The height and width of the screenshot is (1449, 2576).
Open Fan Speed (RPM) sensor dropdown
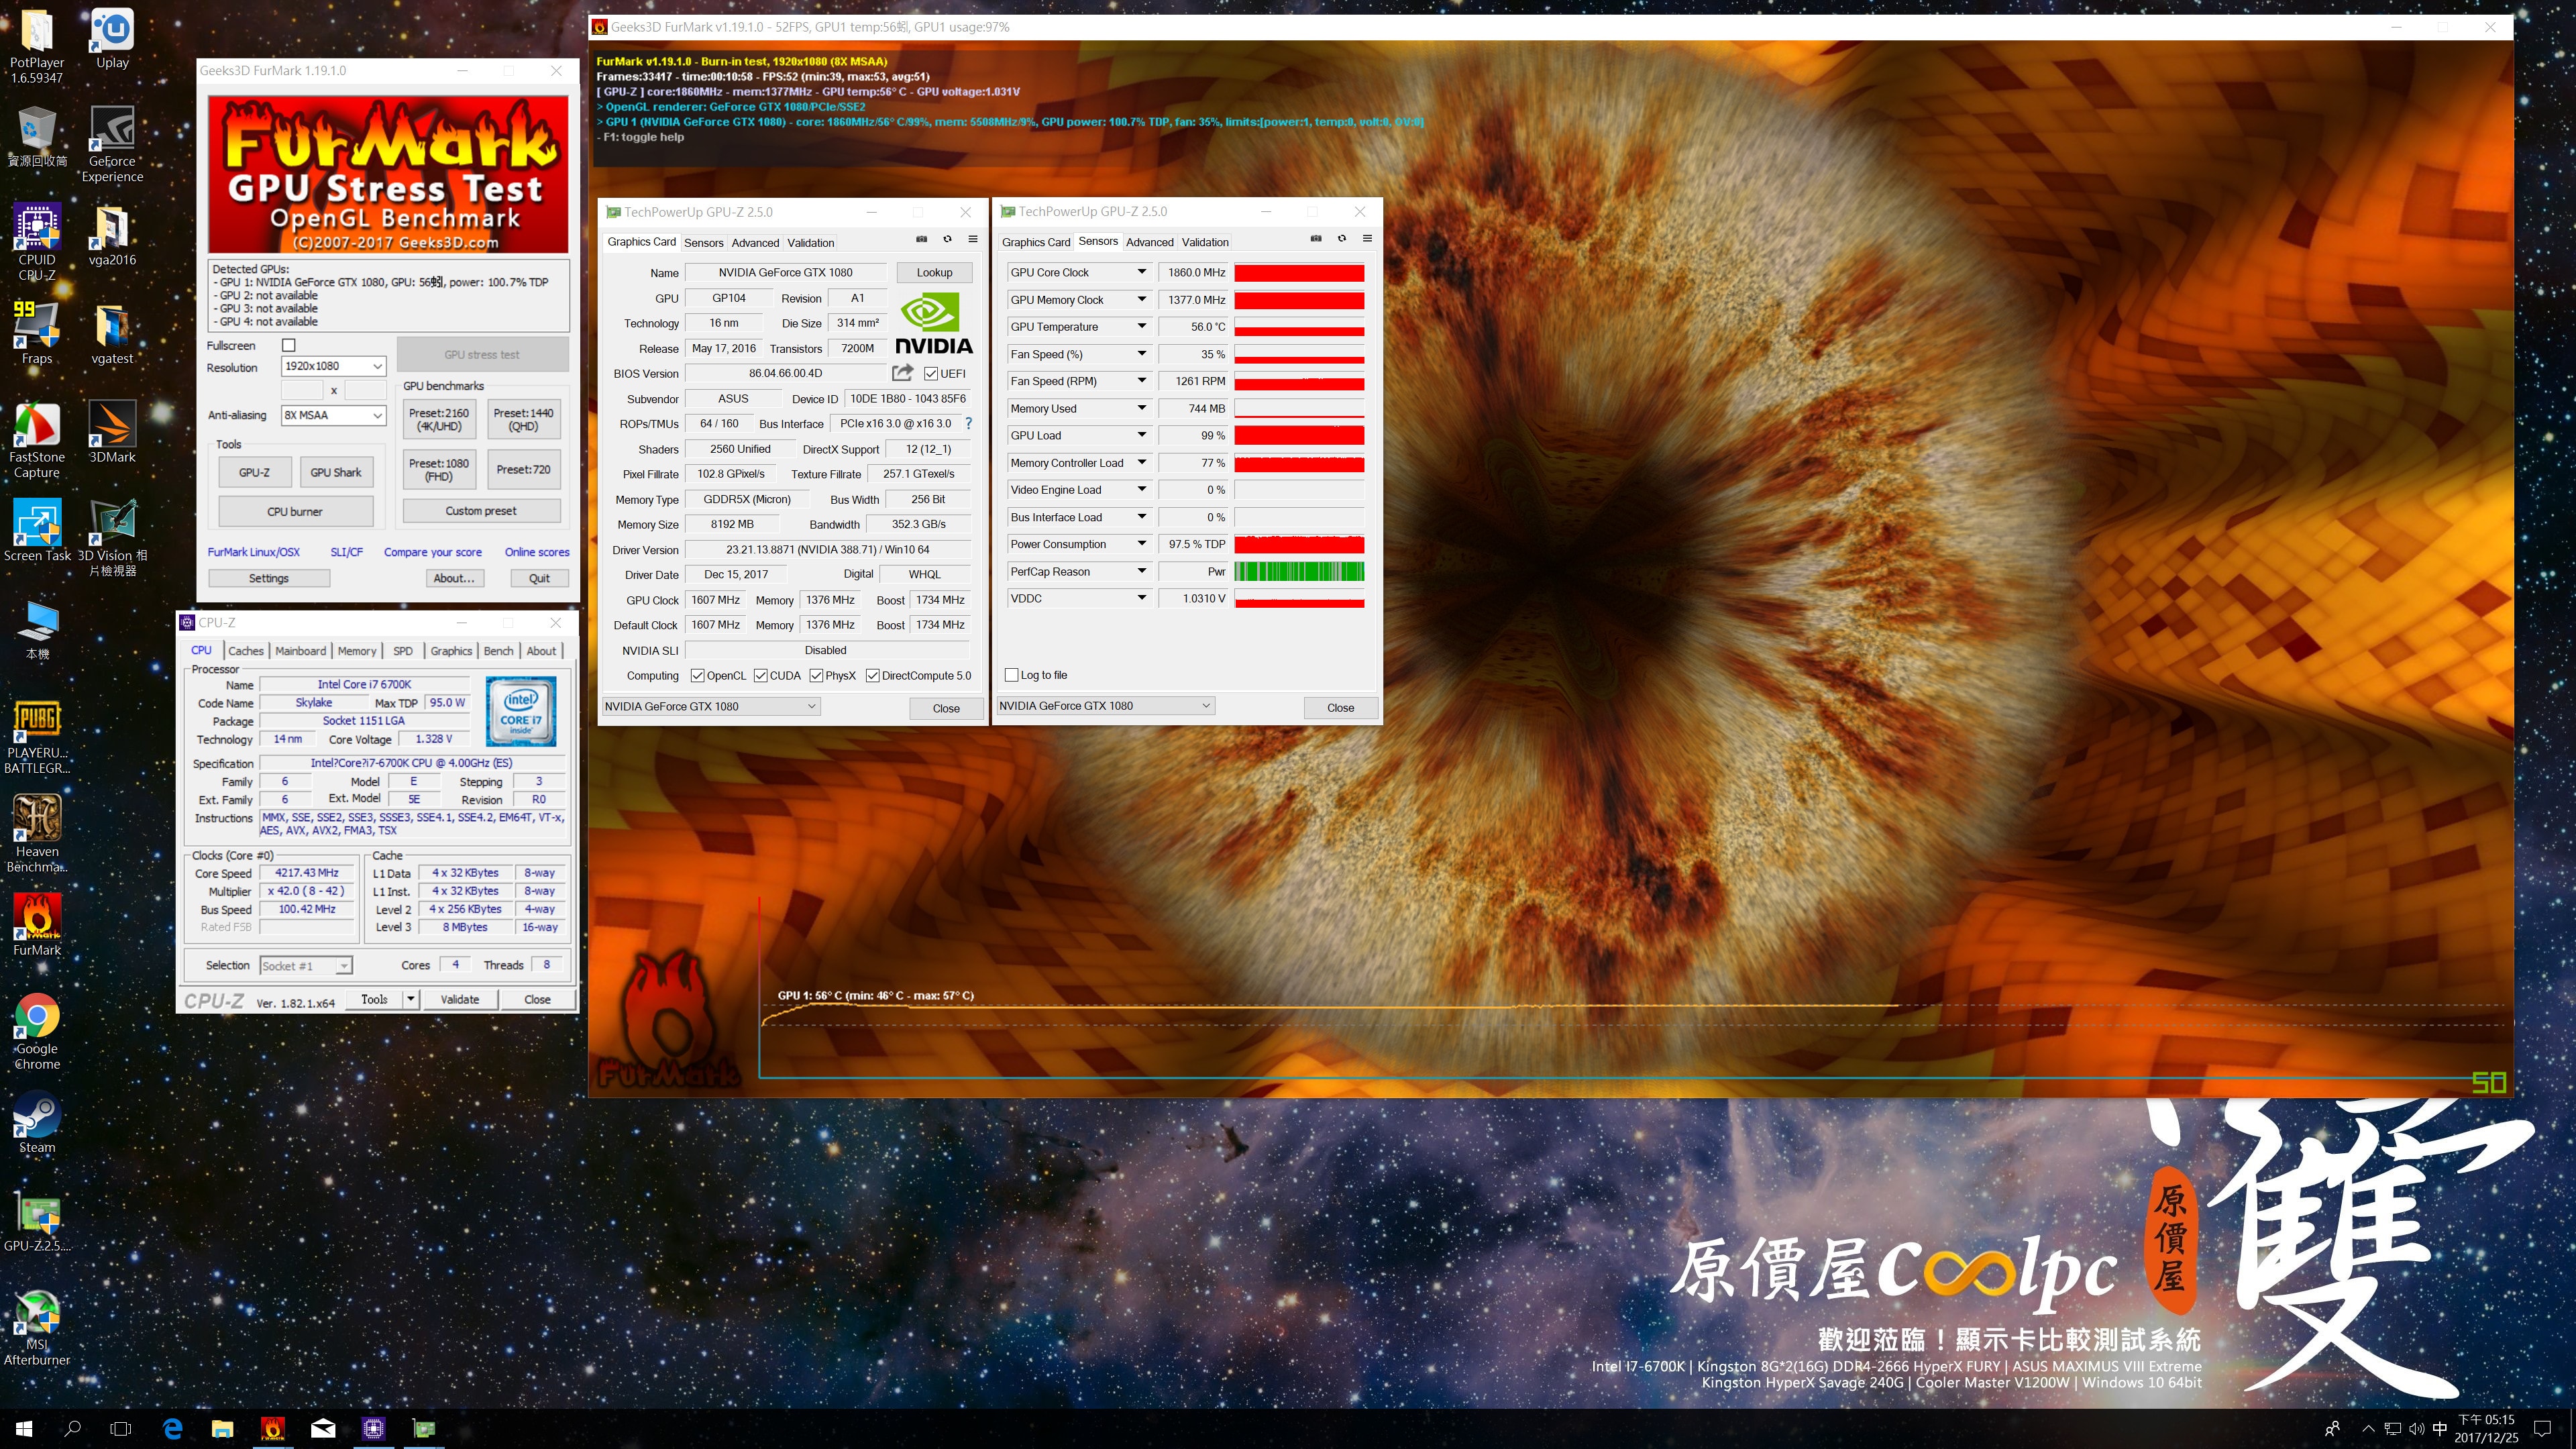pyautogui.click(x=1141, y=381)
